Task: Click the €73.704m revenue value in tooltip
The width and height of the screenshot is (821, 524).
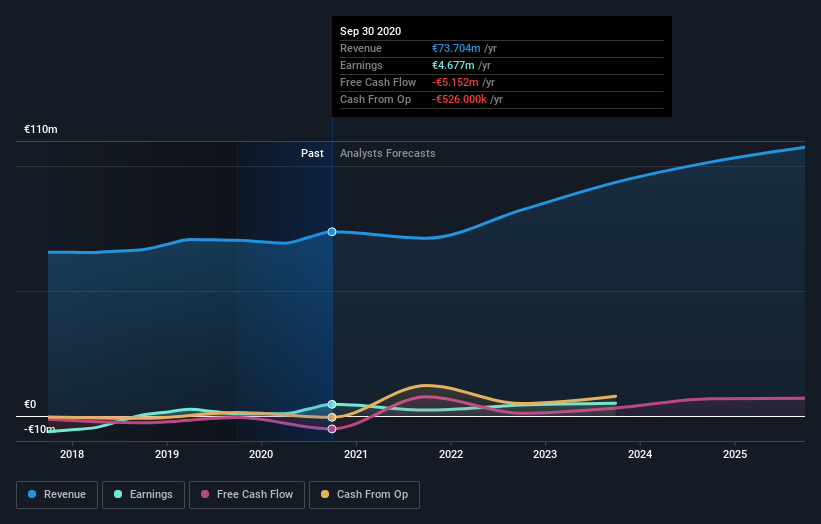Action: click(456, 48)
